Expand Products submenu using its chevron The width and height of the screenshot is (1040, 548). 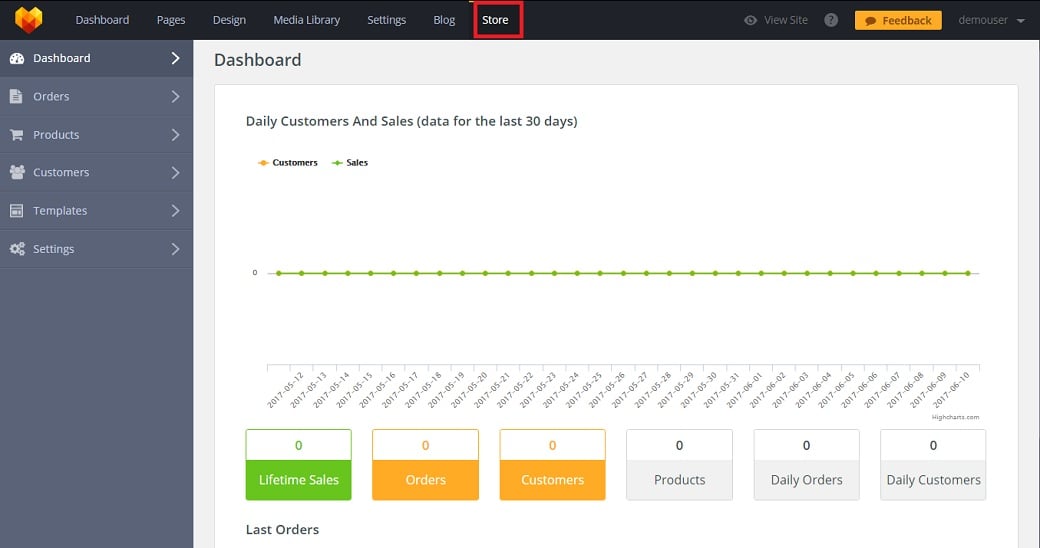[x=175, y=135]
